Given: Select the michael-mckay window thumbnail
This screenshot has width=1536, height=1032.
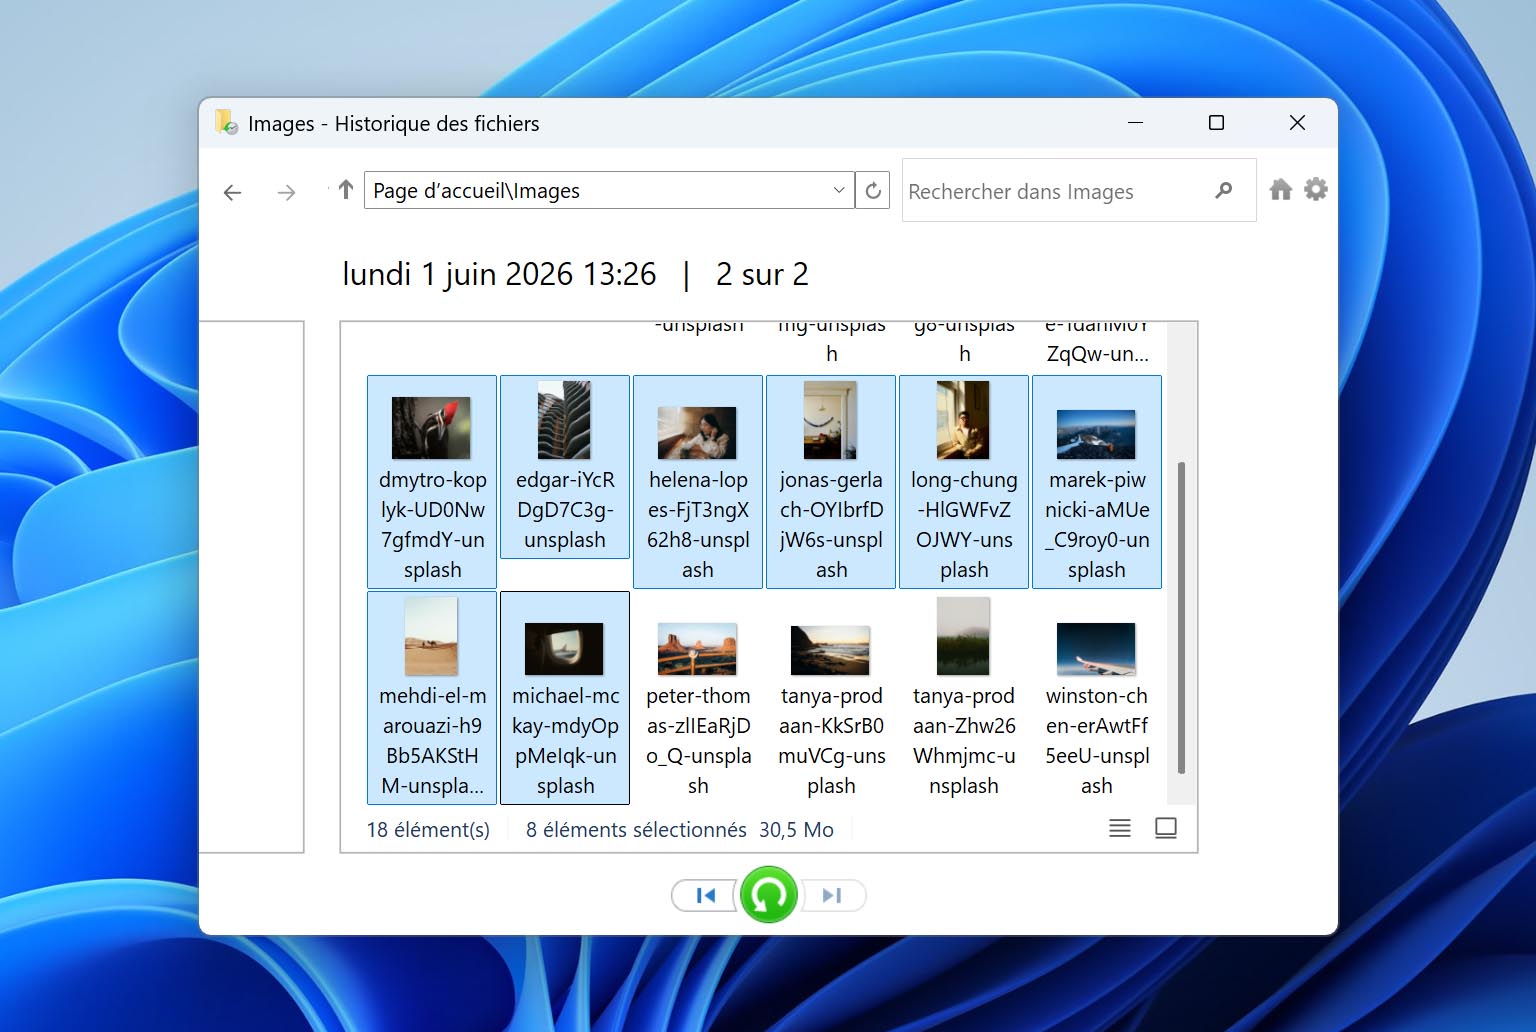Looking at the screenshot, I should point(564,649).
